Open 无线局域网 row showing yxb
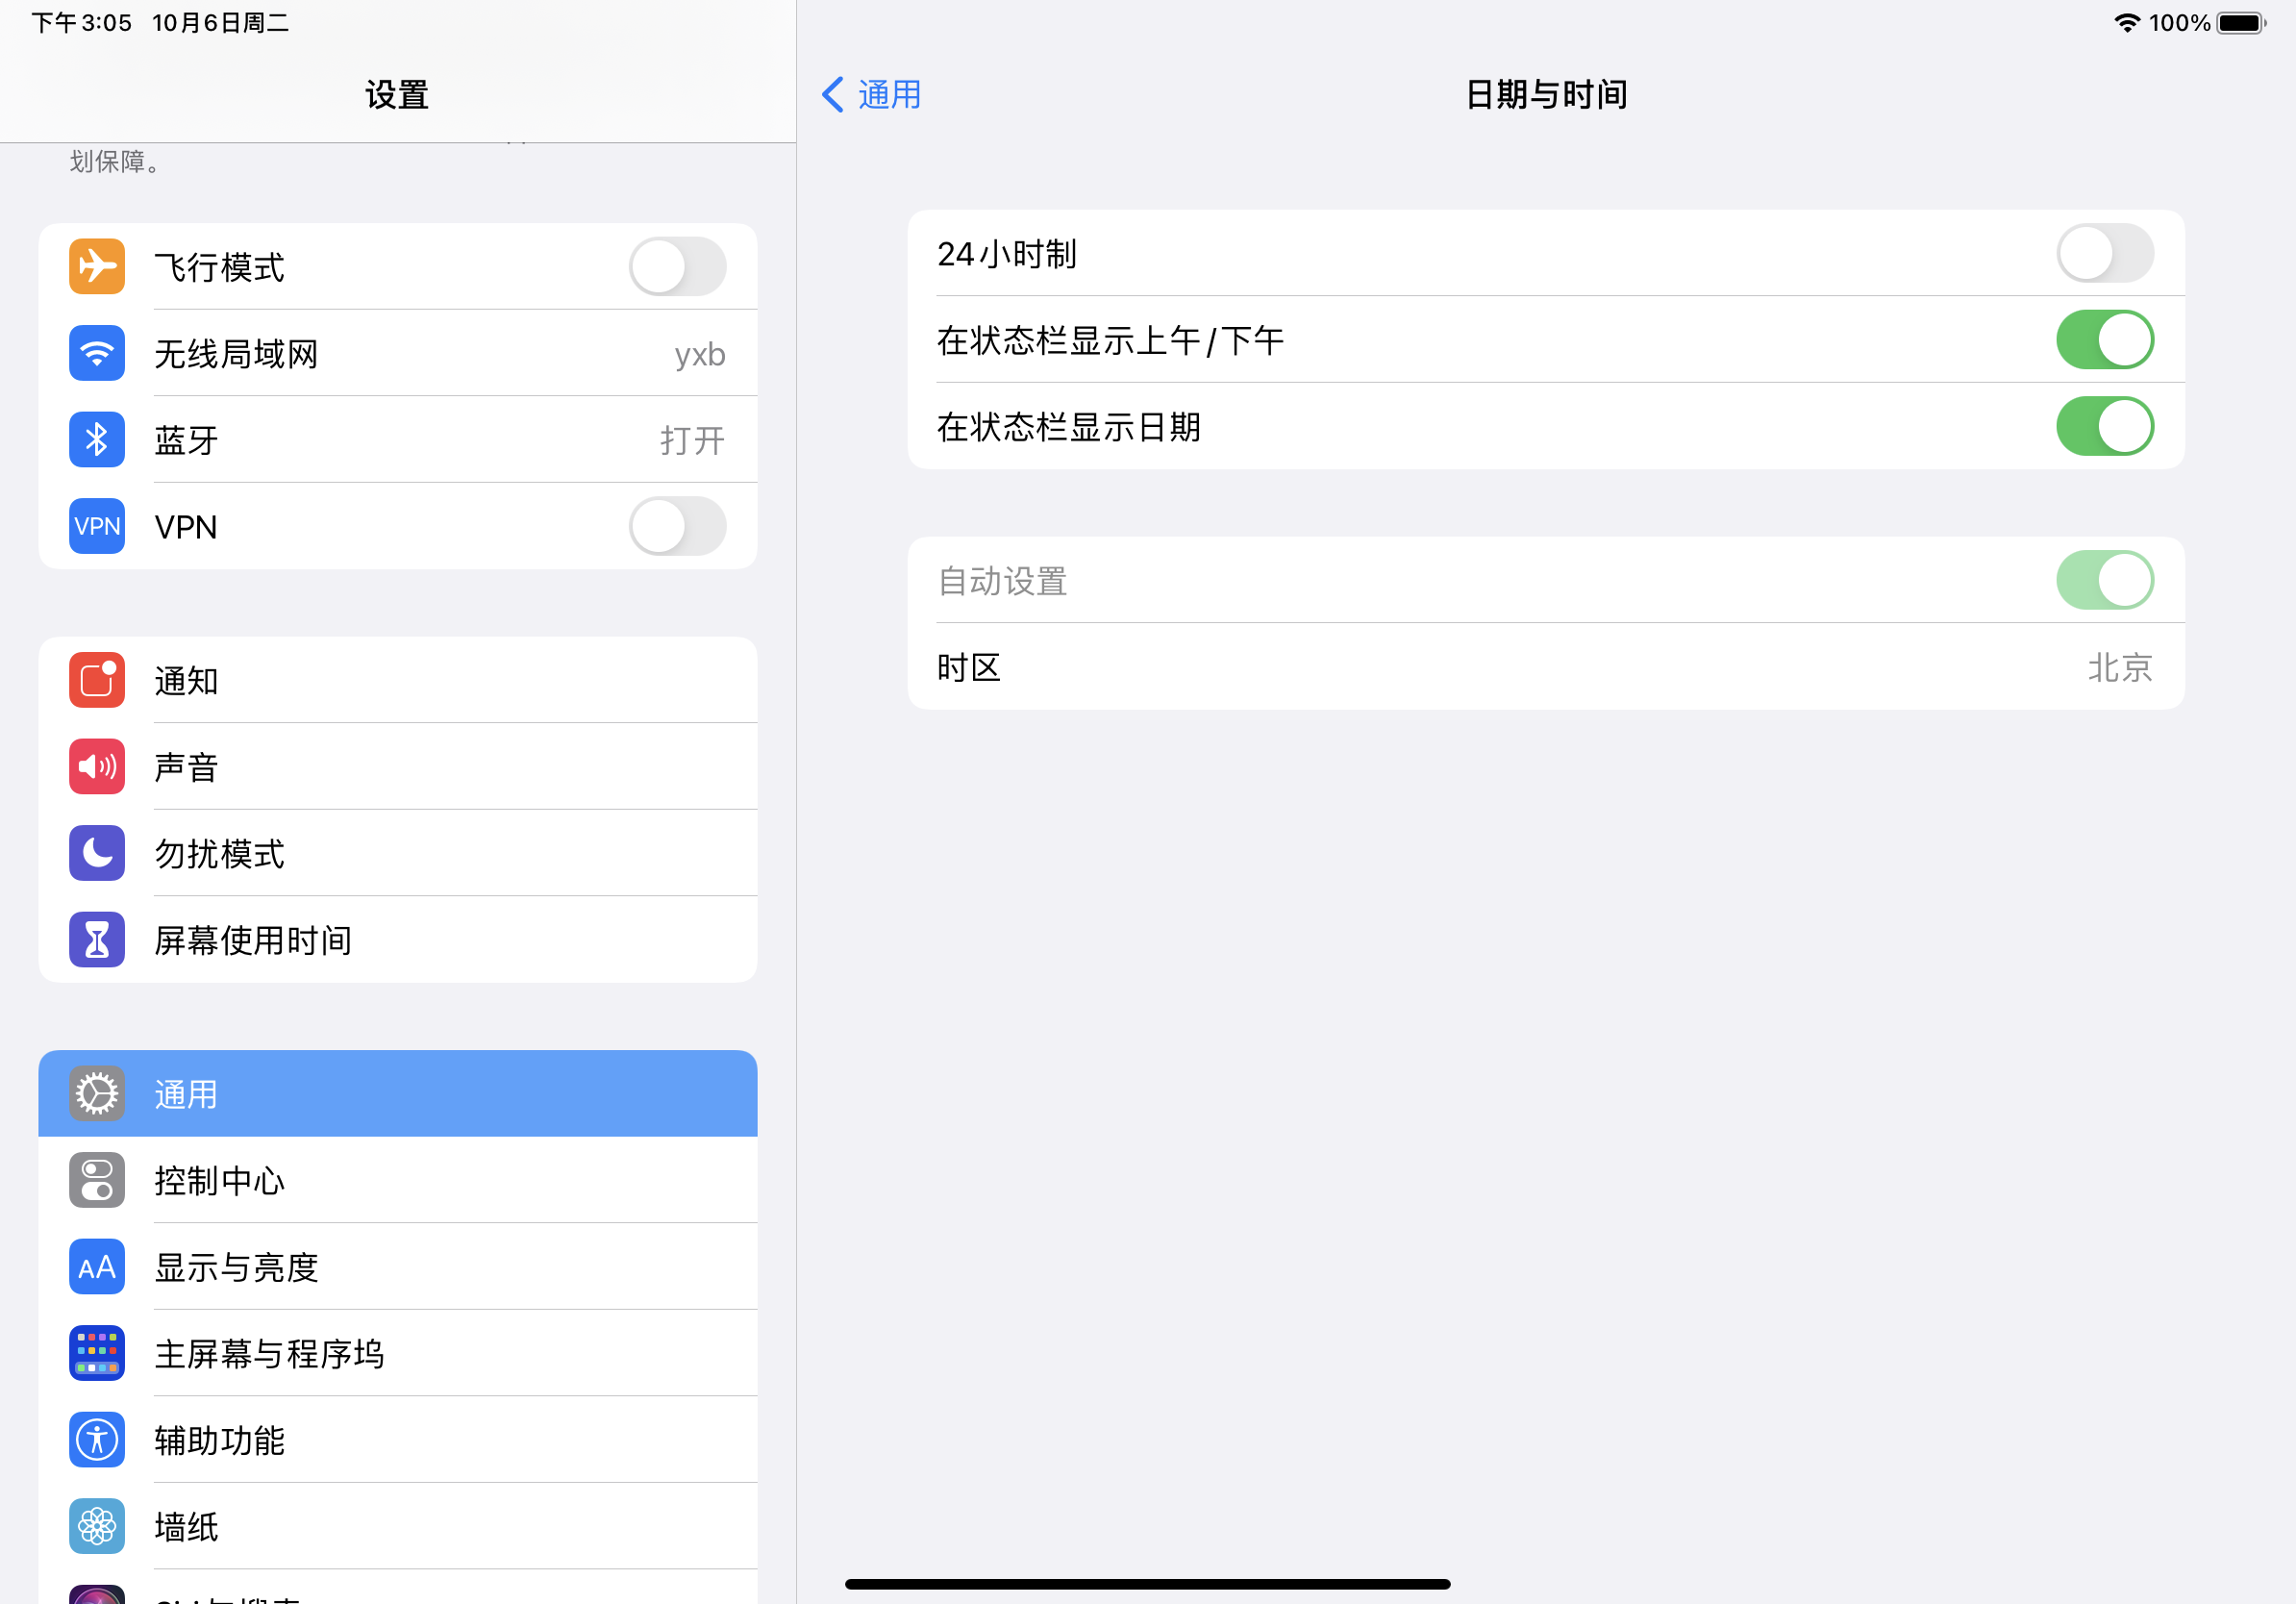This screenshot has height=1604, width=2296. (440, 353)
